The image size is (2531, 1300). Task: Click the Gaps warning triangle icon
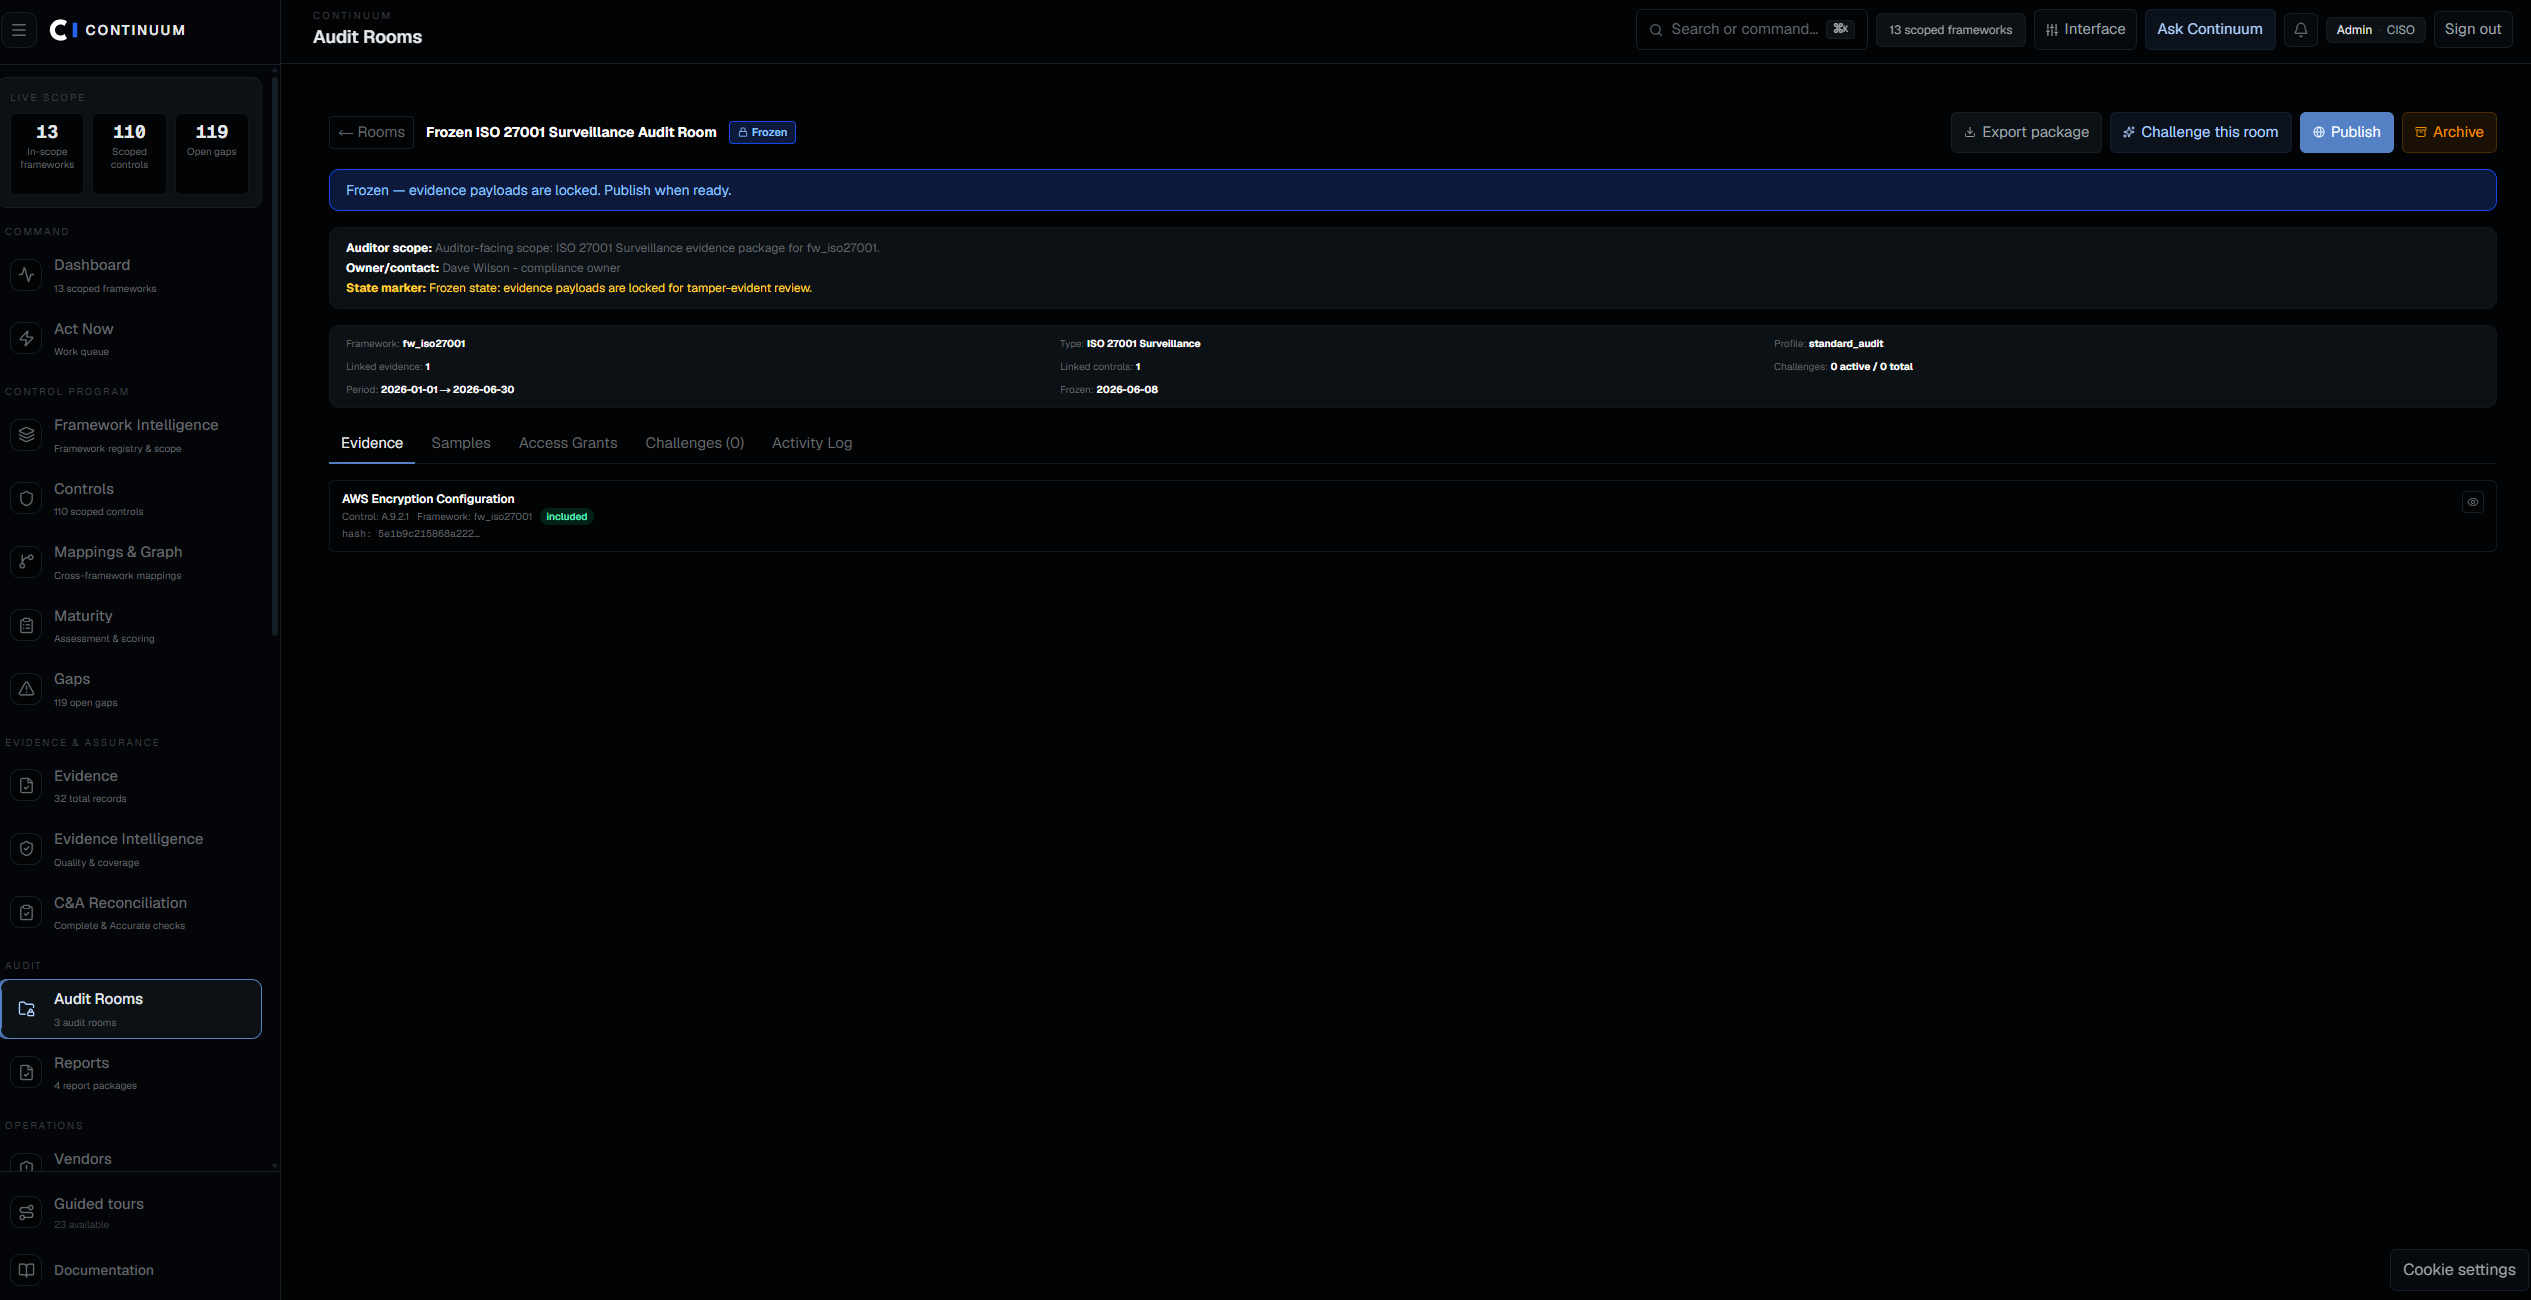27,688
